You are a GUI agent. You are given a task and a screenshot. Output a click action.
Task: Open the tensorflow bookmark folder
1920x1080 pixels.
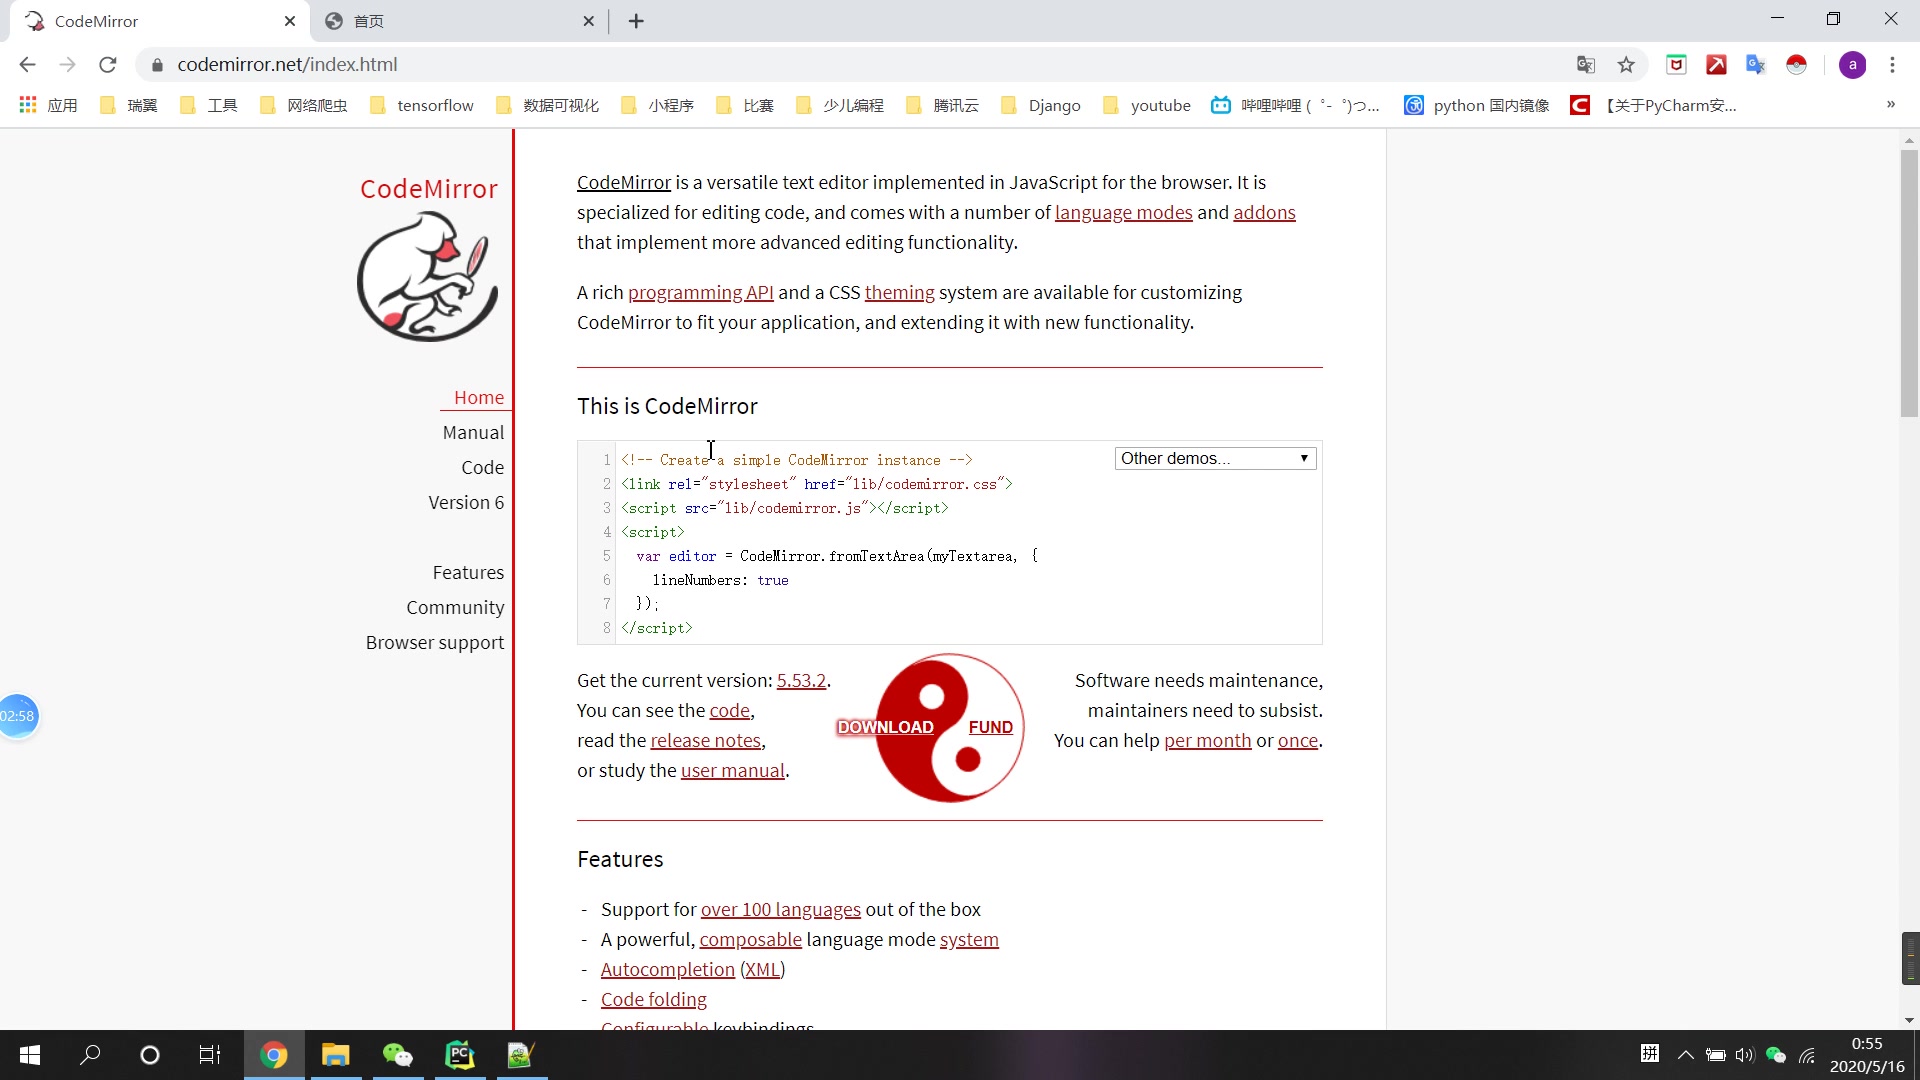click(422, 105)
